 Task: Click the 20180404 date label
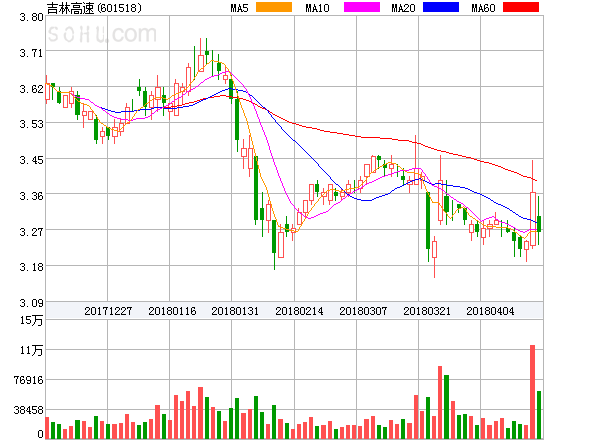click(490, 311)
